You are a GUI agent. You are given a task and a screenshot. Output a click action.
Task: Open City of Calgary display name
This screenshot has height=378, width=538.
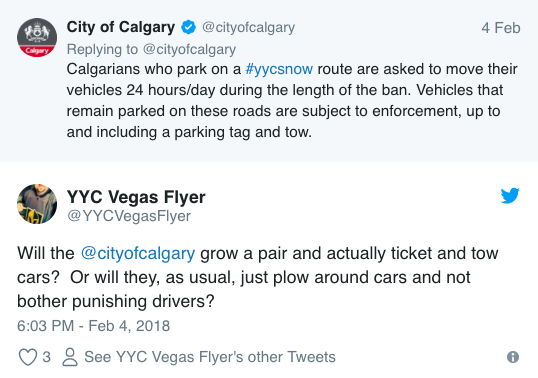pyautogui.click(x=121, y=27)
